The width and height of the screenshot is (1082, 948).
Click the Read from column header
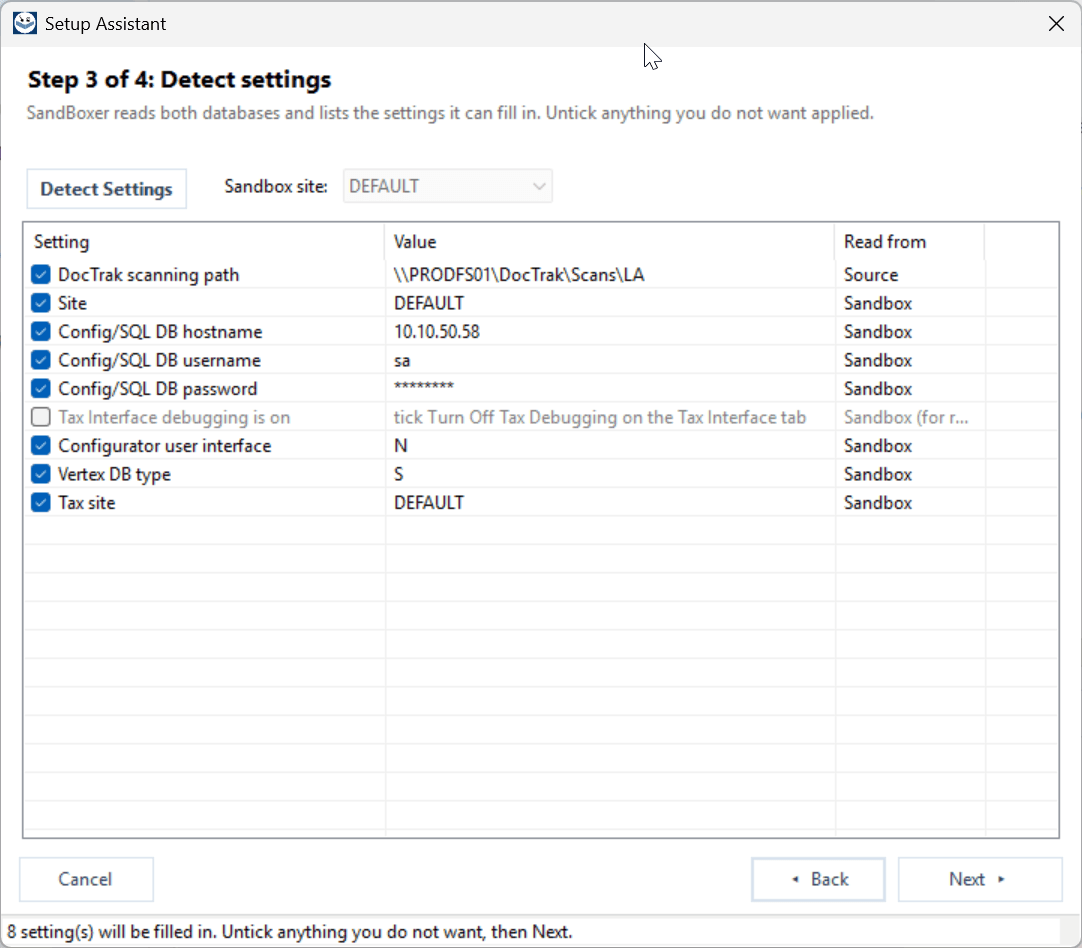point(910,242)
